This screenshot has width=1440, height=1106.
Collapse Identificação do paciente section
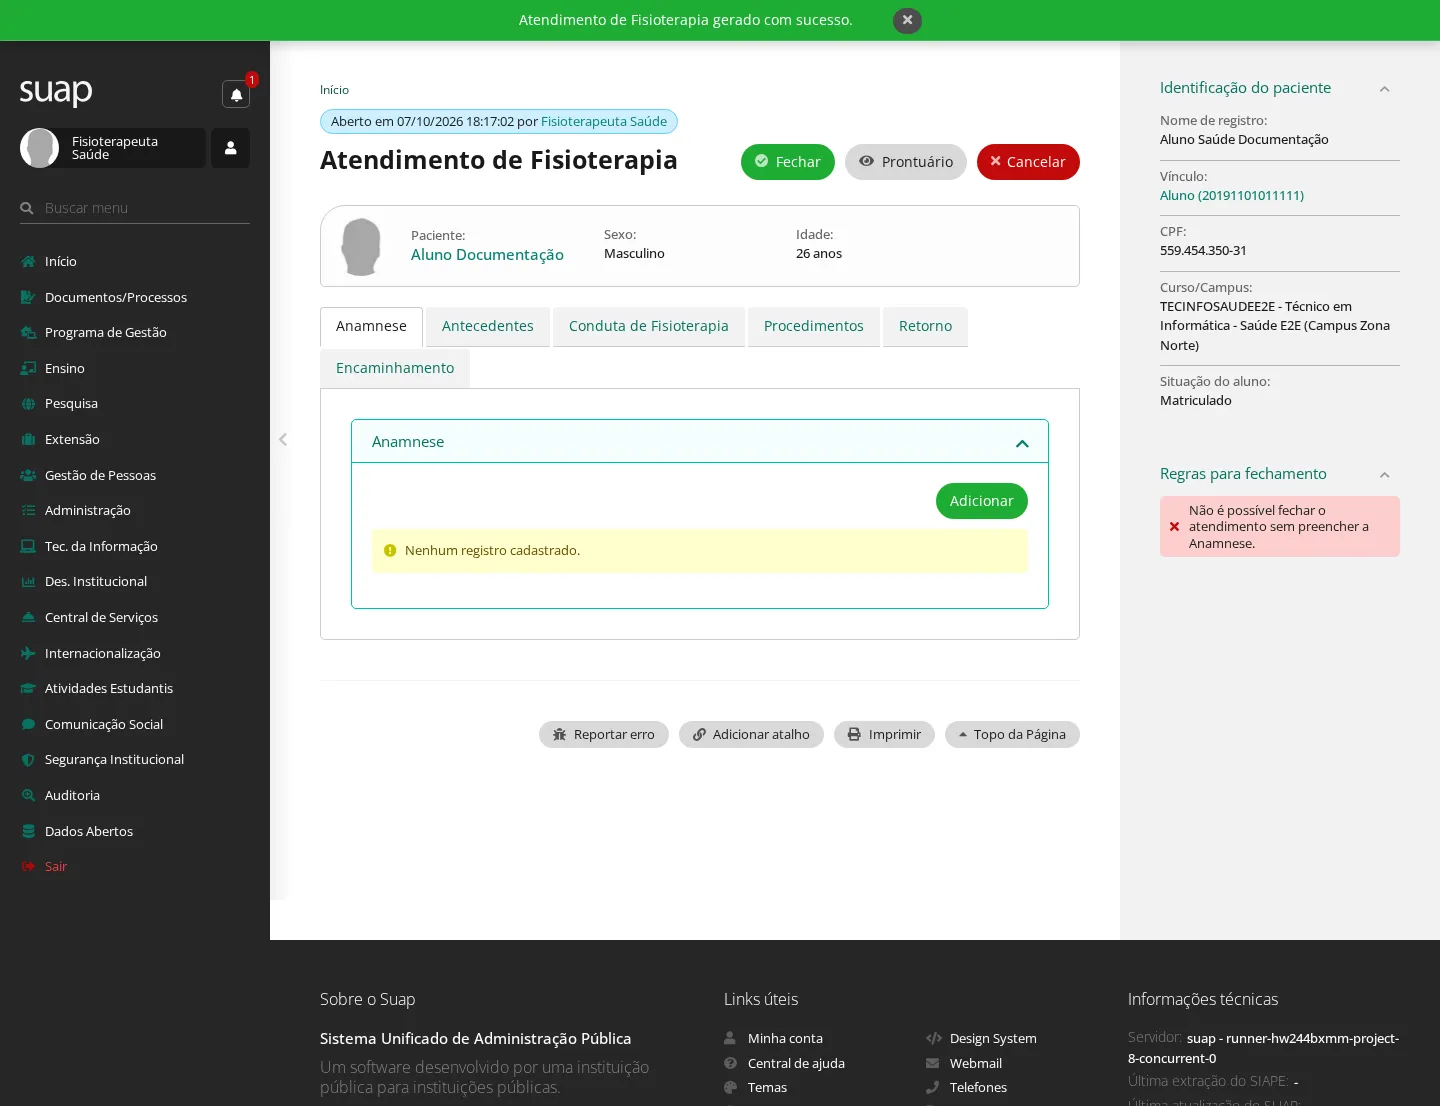[x=1385, y=89]
